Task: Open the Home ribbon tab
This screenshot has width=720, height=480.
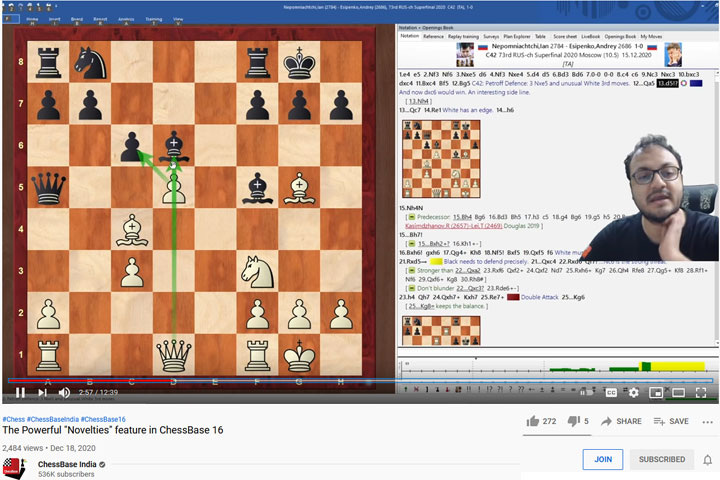Action: pos(32,20)
